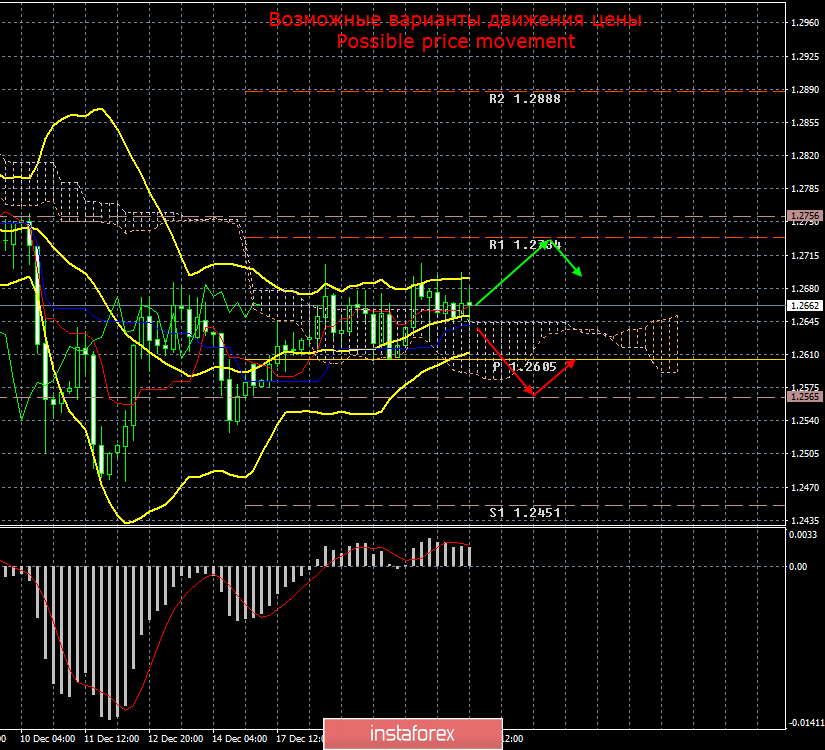Click the highlighted 1.2565 level tag

point(805,397)
